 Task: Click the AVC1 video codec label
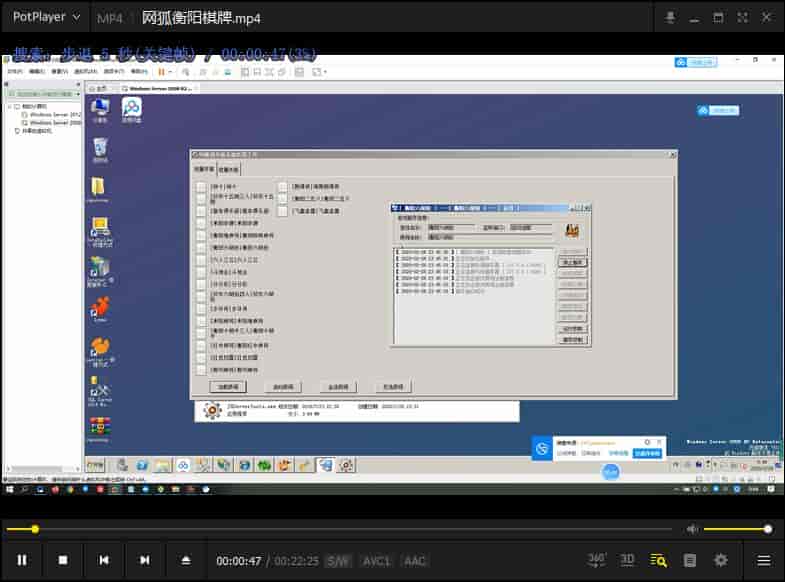pos(376,561)
